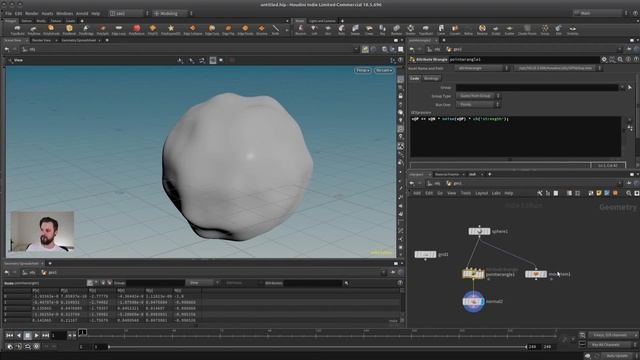This screenshot has width=640, height=360.
Task: Open the Persp viewport dropdown
Action: (362, 71)
